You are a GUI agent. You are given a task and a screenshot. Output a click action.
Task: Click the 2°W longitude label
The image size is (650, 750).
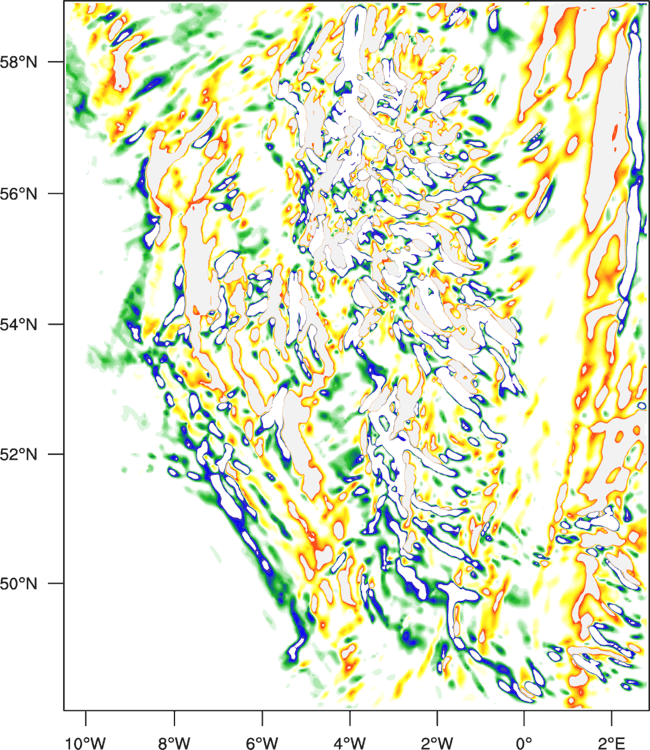(x=437, y=743)
